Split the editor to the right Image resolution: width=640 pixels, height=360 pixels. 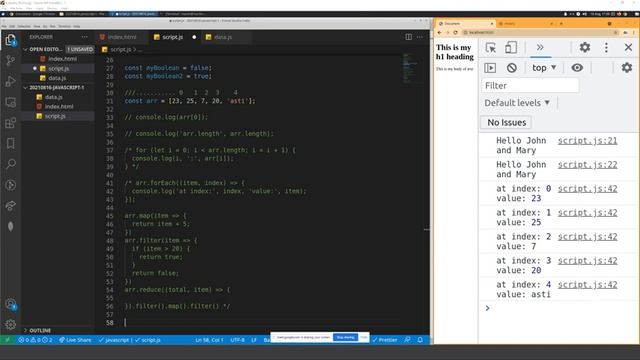pyautogui.click(x=409, y=37)
